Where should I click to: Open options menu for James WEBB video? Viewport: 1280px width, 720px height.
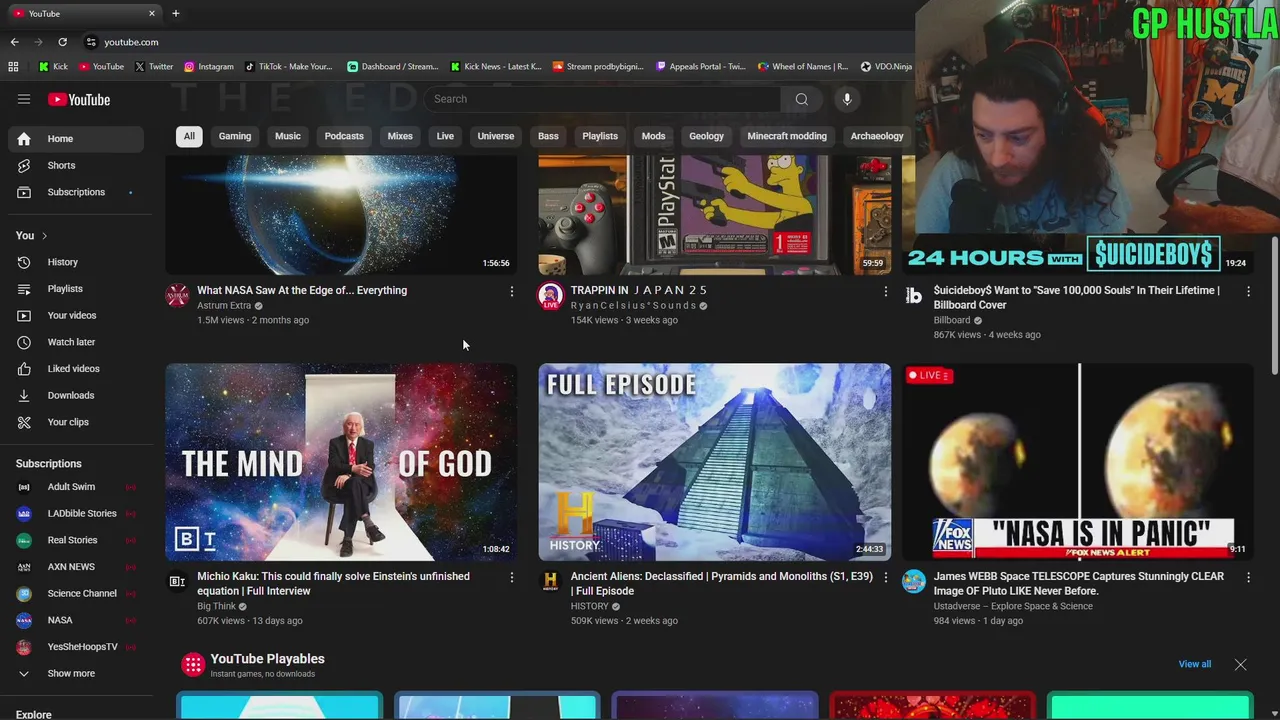1248,577
